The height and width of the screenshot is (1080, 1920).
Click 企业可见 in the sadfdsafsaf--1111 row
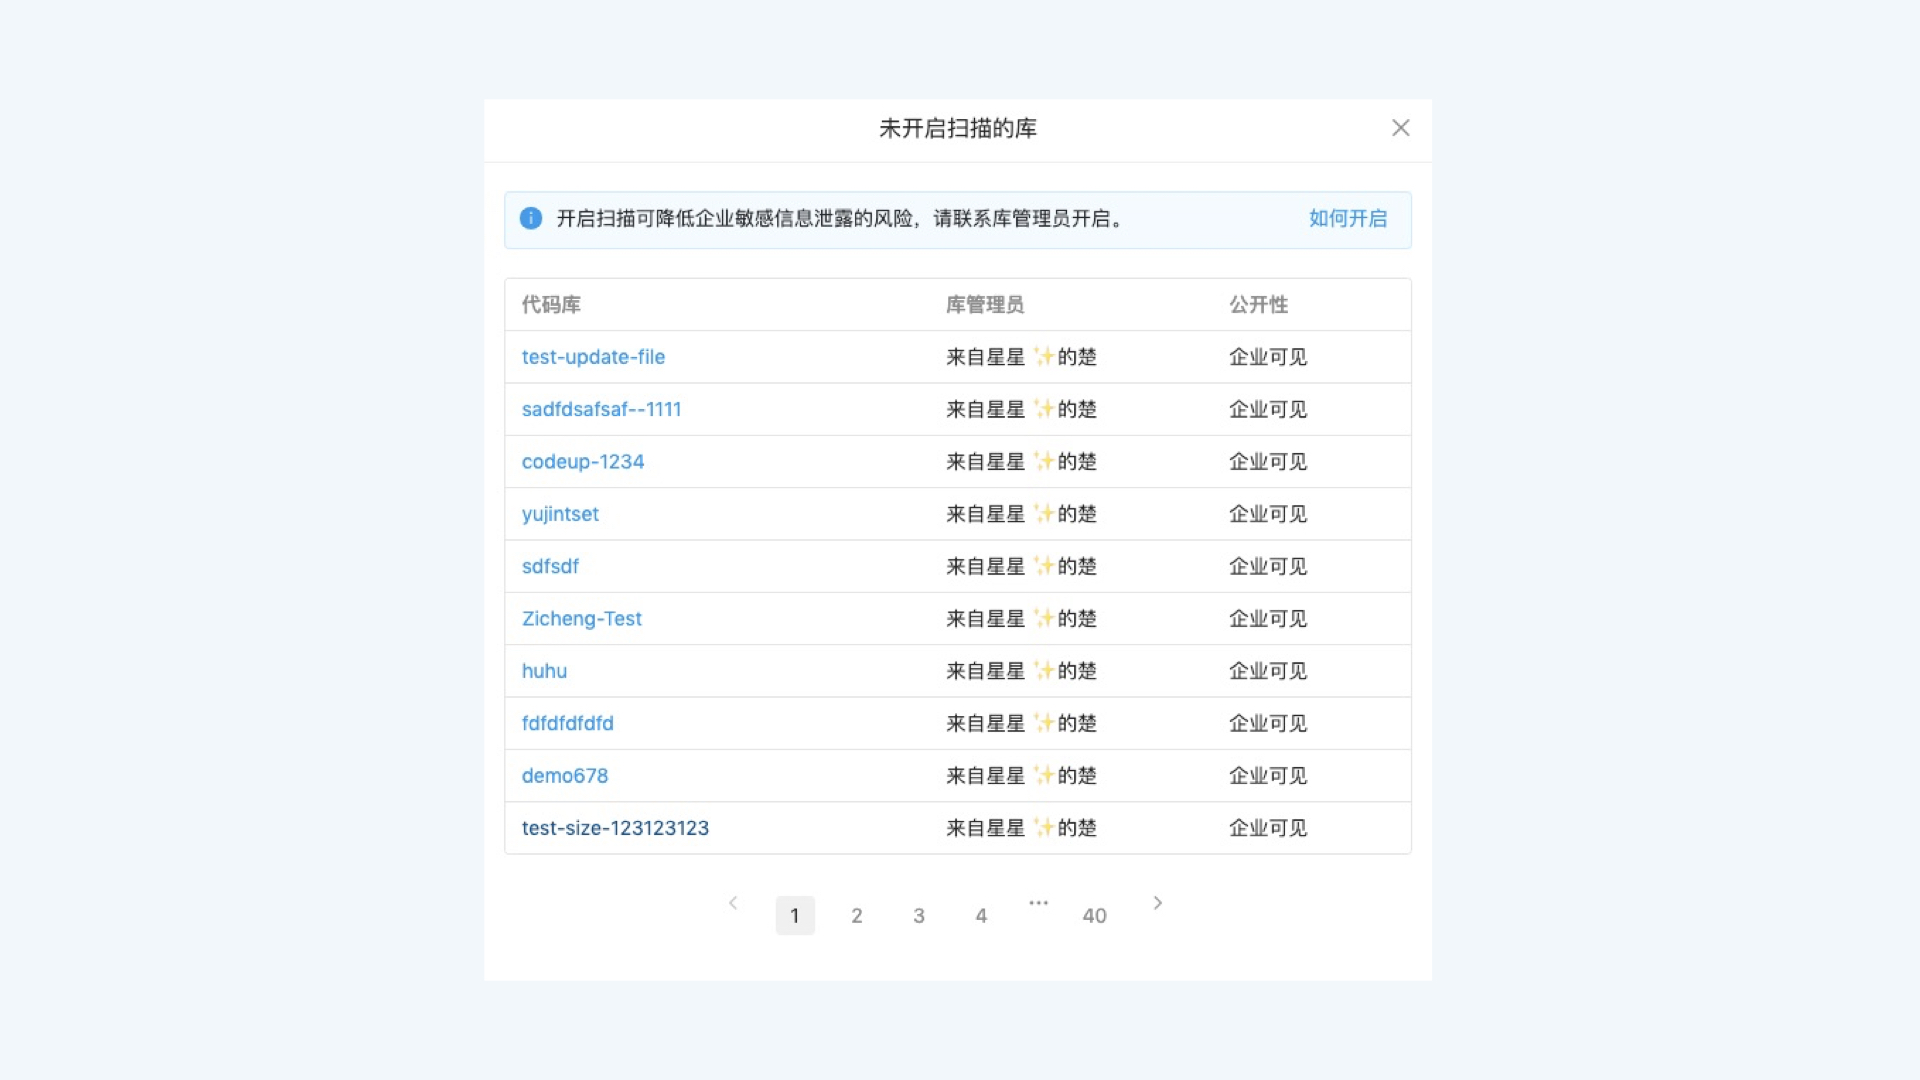[x=1268, y=409]
